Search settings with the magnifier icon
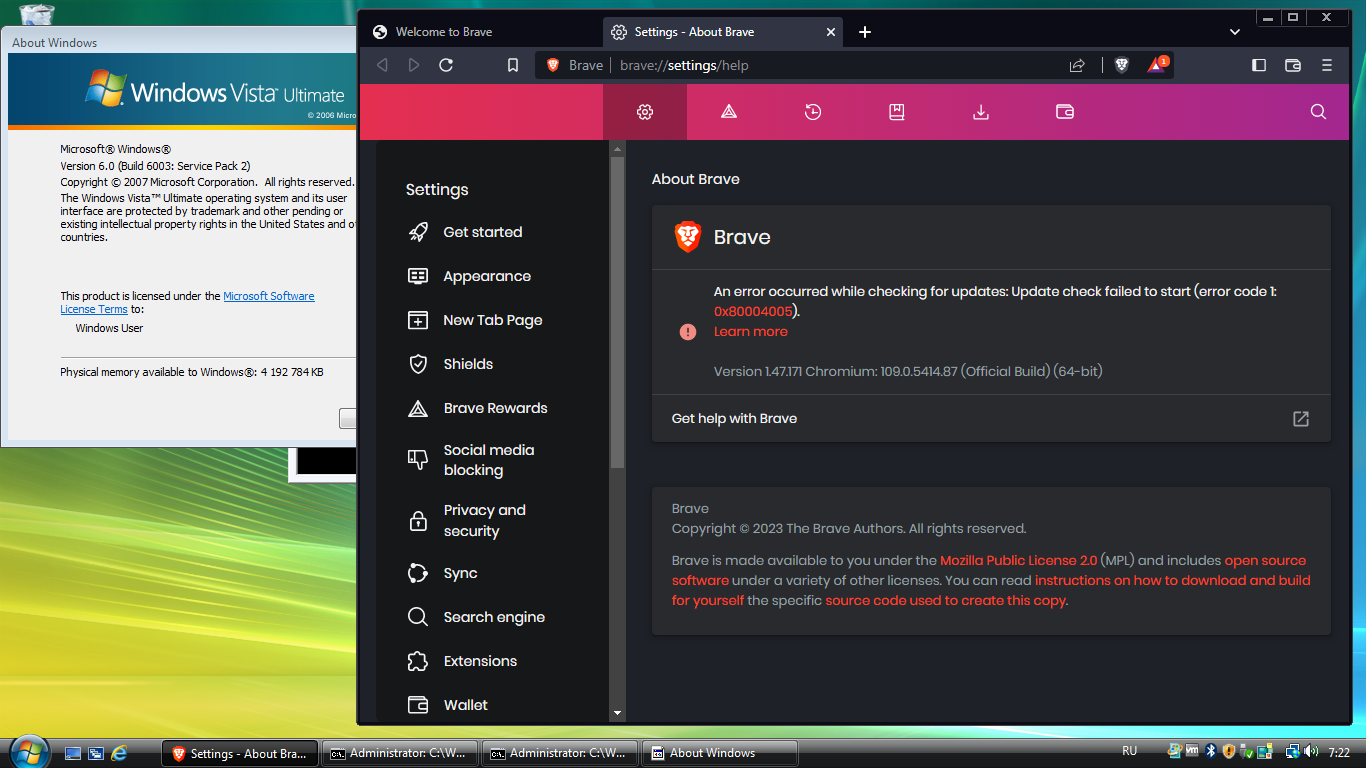Screen dimensions: 1366x768 [x=1318, y=112]
